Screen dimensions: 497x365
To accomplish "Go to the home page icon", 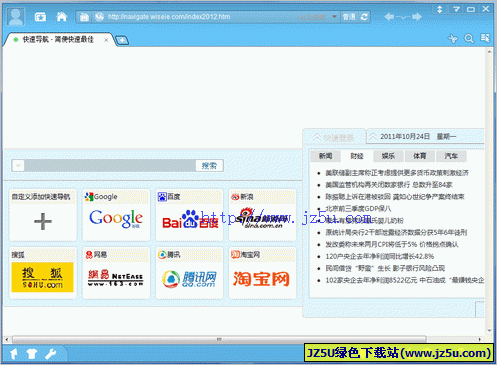I will (x=62, y=17).
